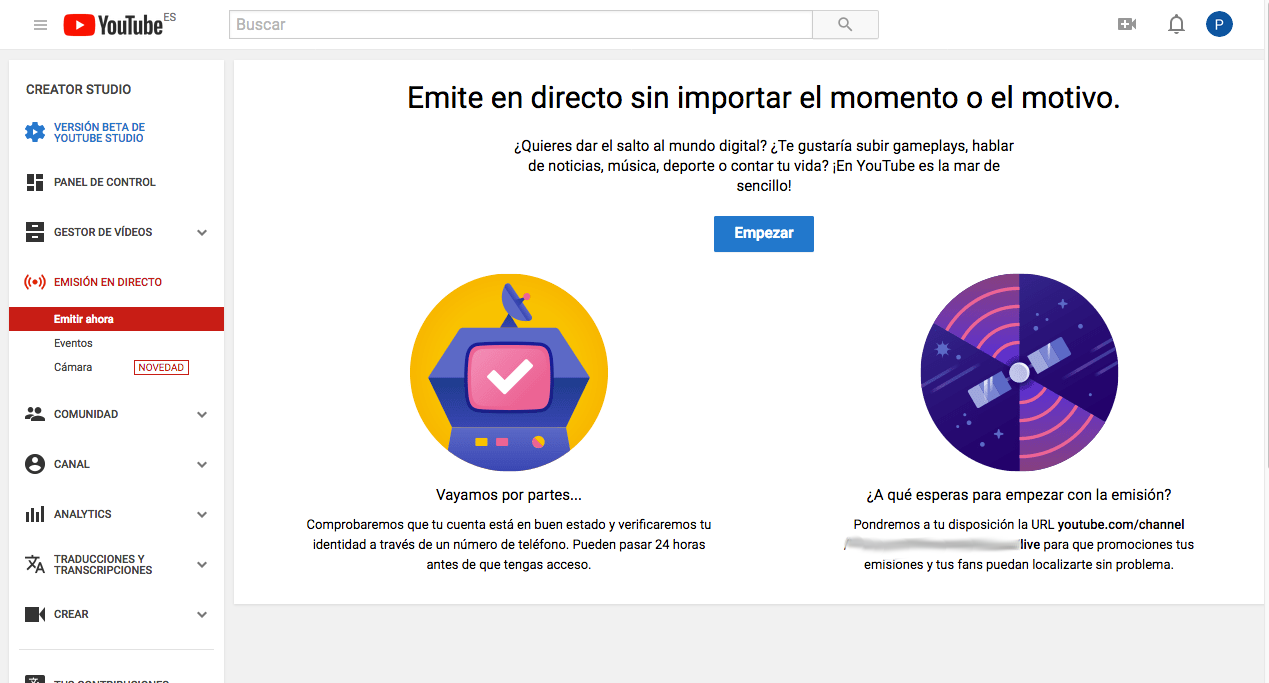Open Traducciones y Transcripciones
Screen dimensions: 1269x683
pos(103,564)
